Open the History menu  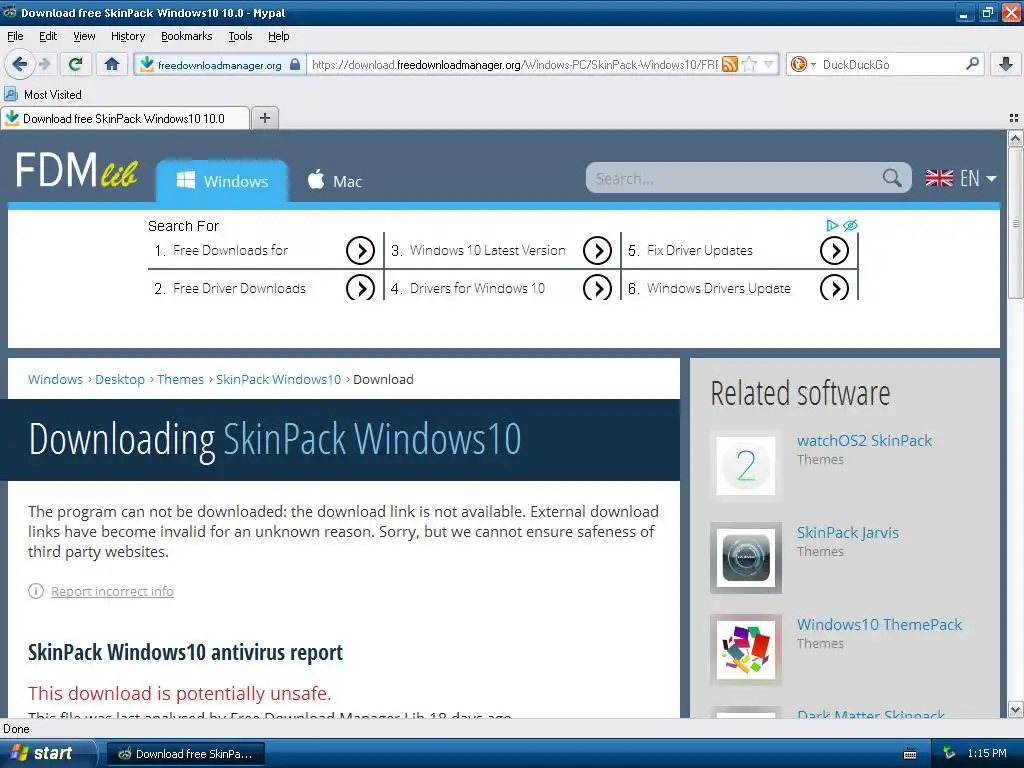(127, 36)
